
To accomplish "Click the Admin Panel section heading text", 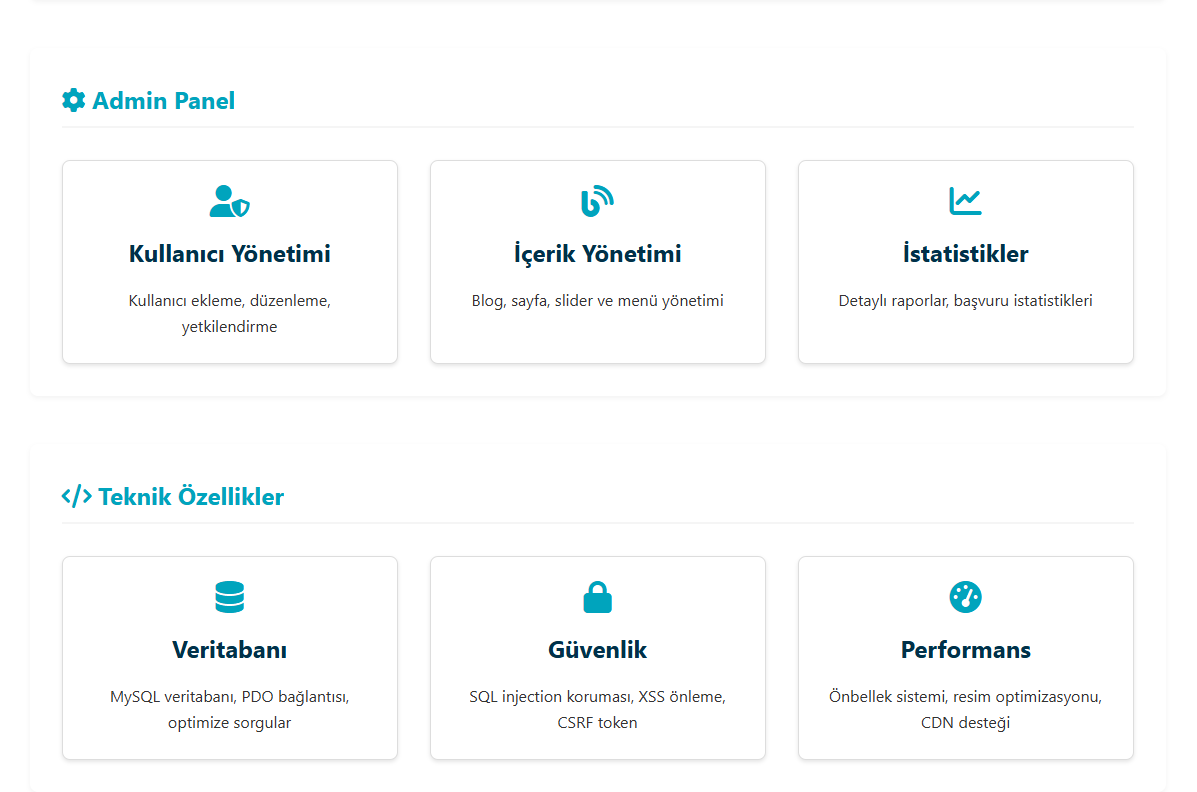I will (163, 100).
